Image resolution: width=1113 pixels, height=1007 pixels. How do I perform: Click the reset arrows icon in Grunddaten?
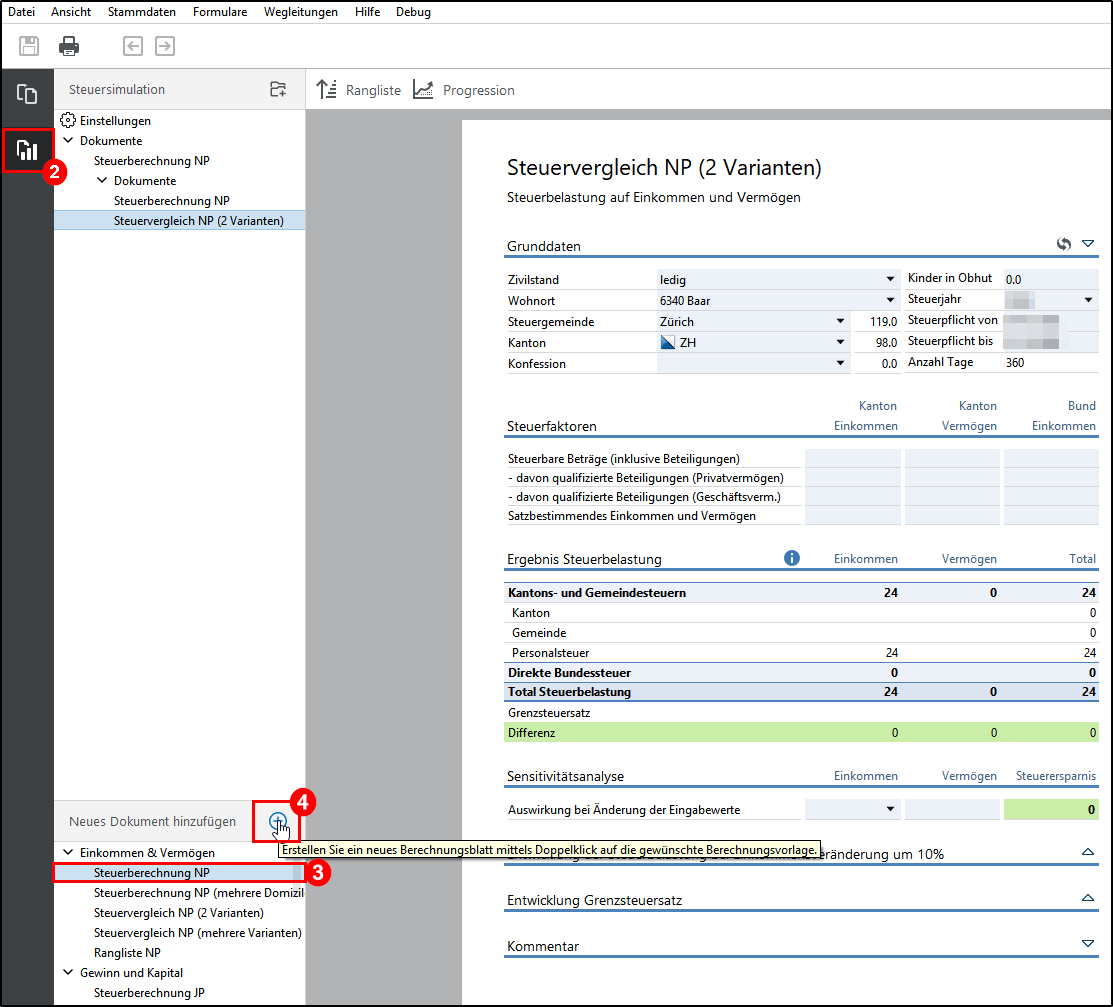pos(1065,244)
